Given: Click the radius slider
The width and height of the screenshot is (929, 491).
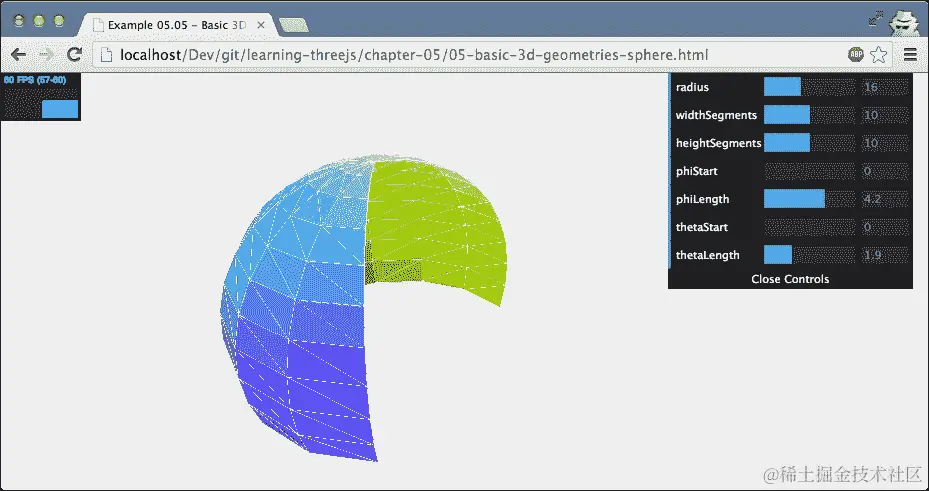Looking at the screenshot, I should tap(809, 87).
